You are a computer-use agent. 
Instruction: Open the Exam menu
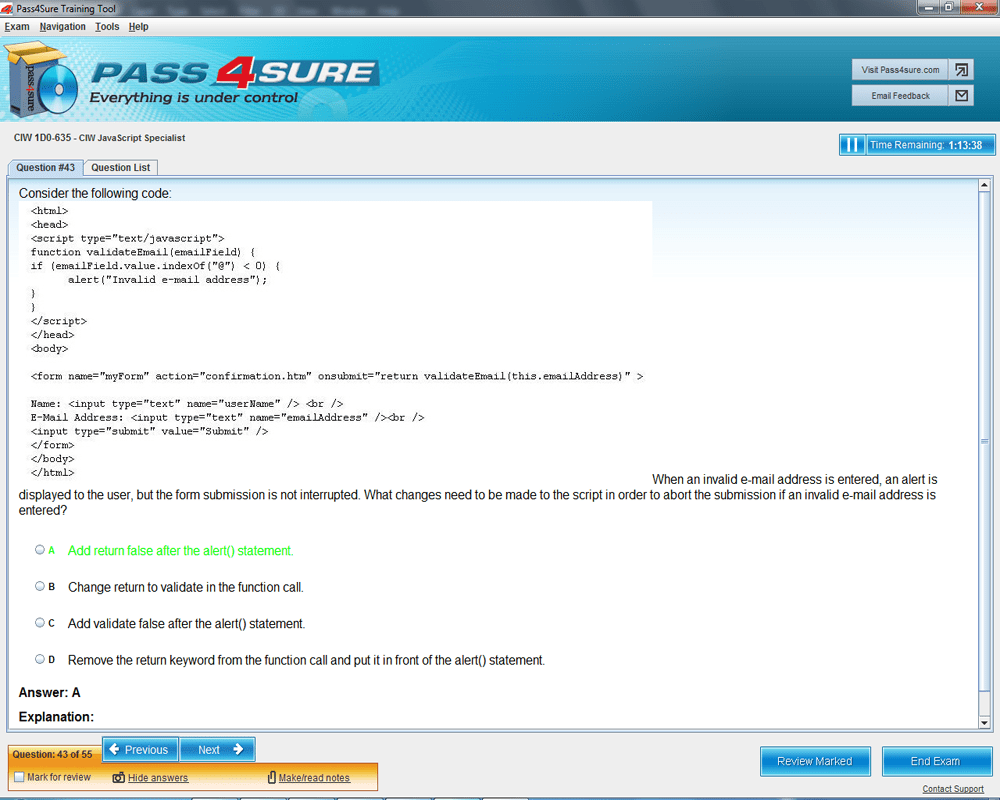(x=17, y=27)
